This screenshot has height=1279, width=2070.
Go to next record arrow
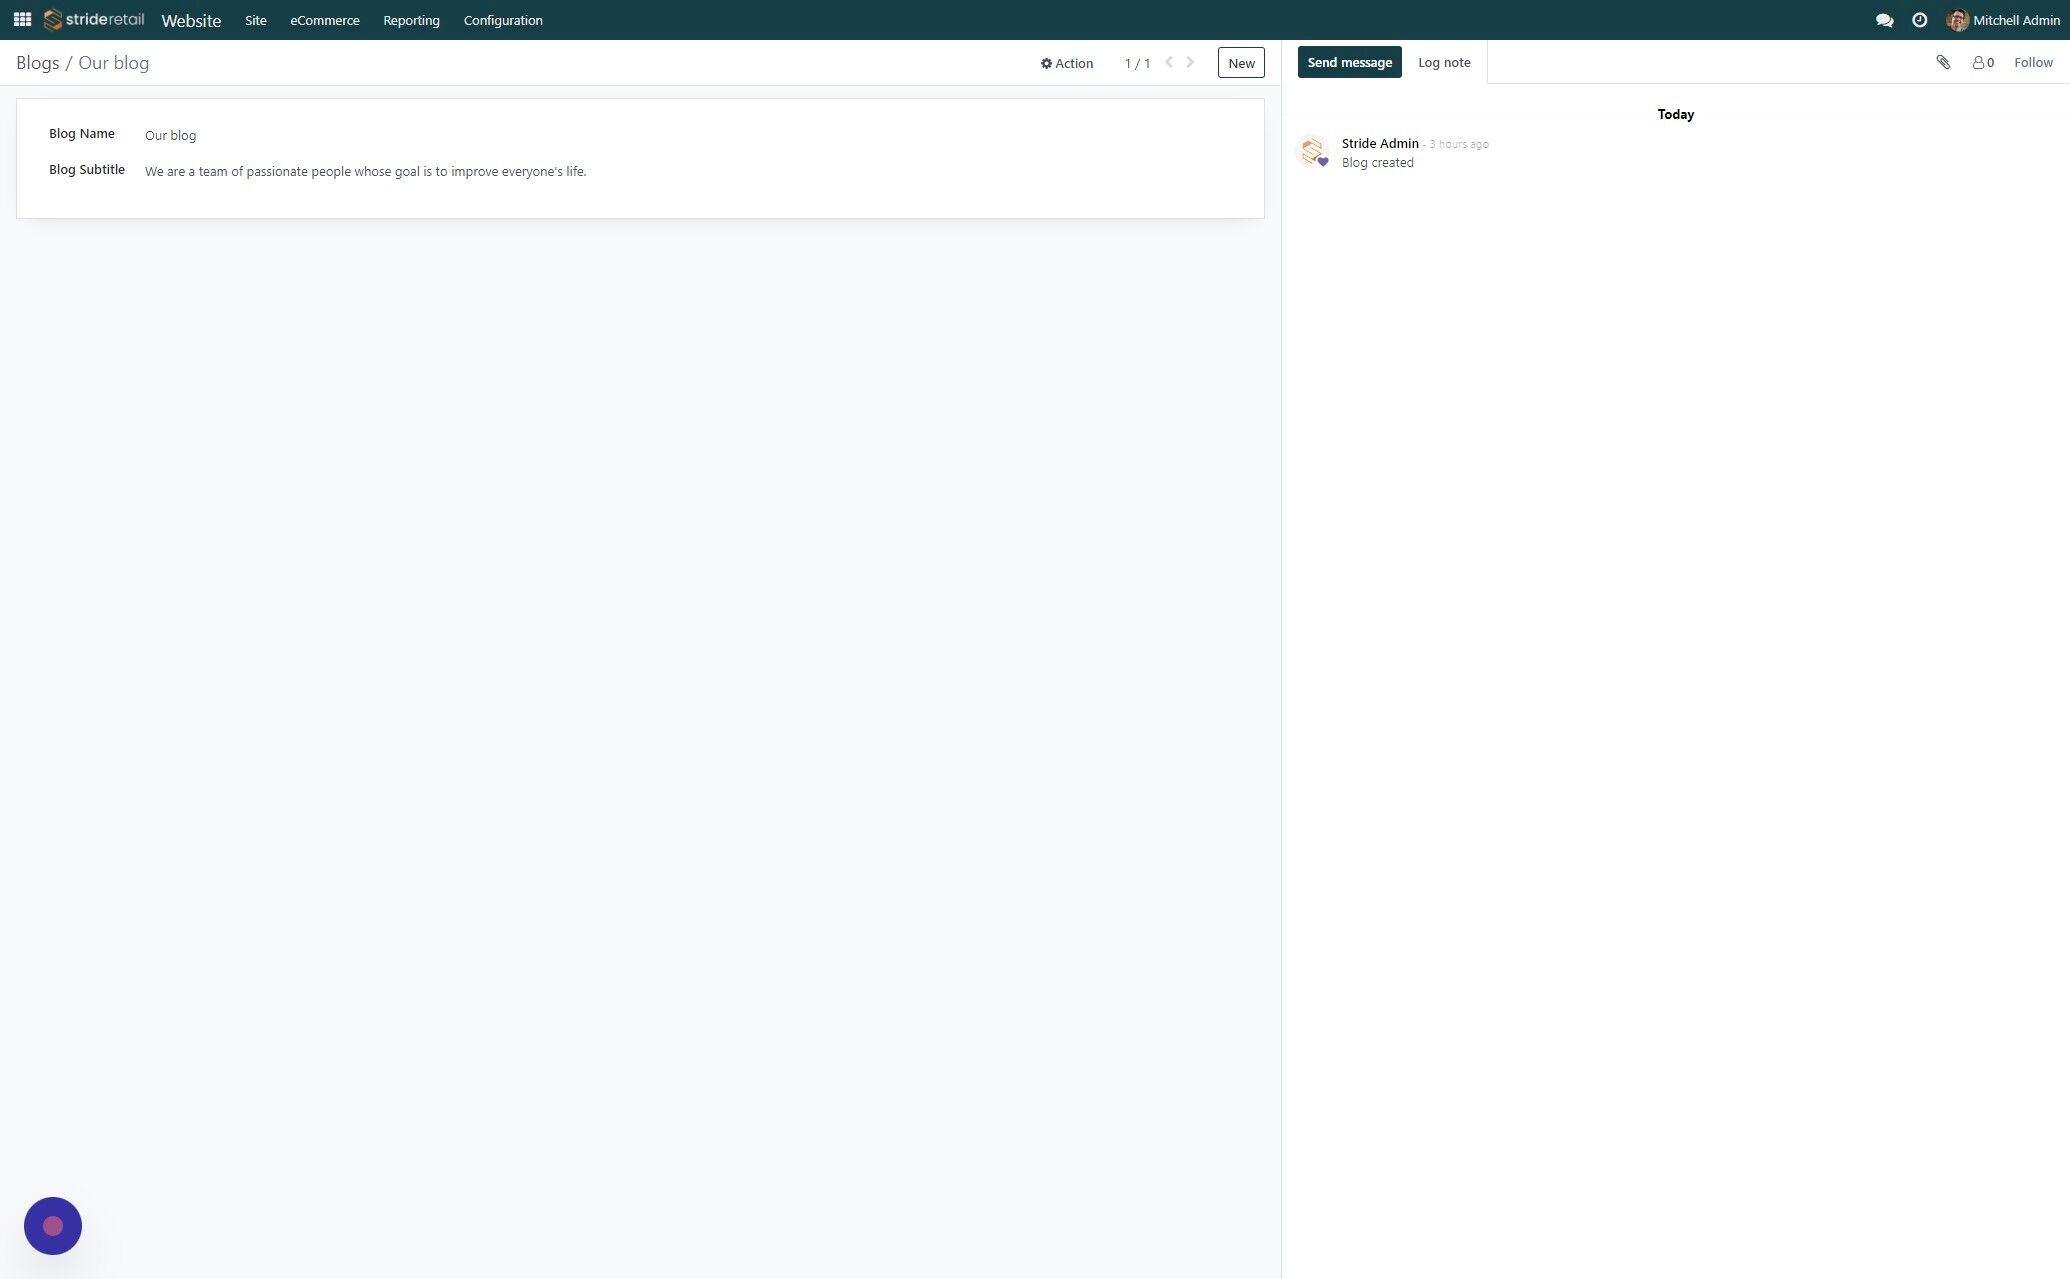point(1190,62)
